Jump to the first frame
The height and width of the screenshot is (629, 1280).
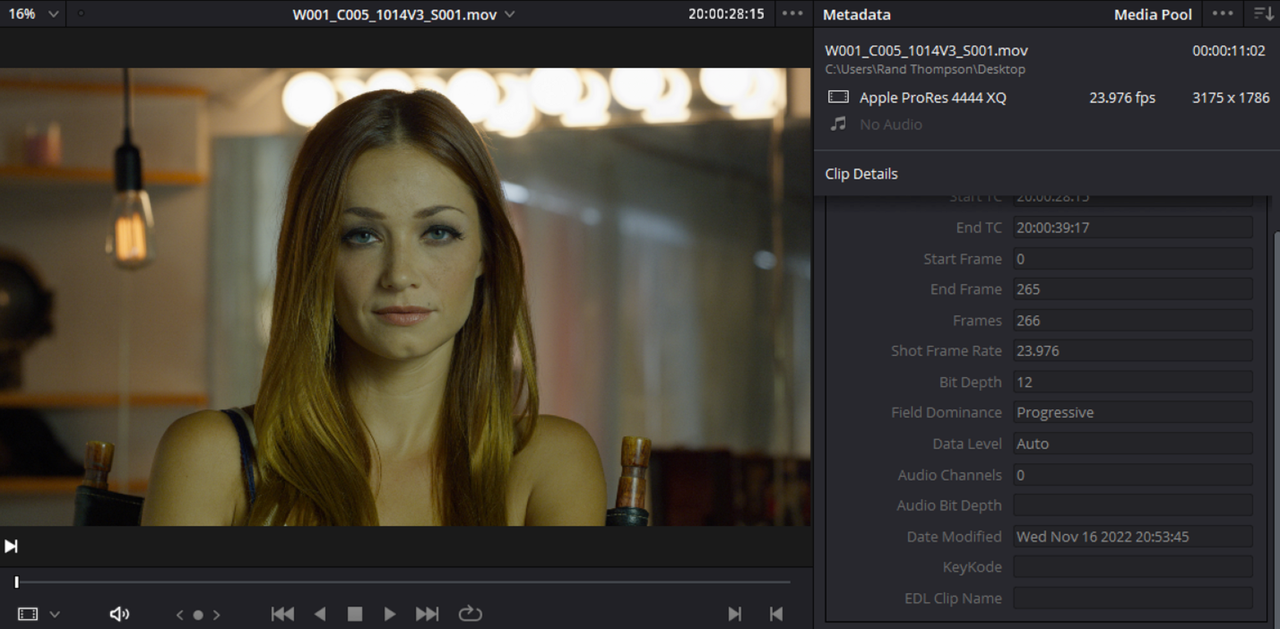click(x=283, y=614)
